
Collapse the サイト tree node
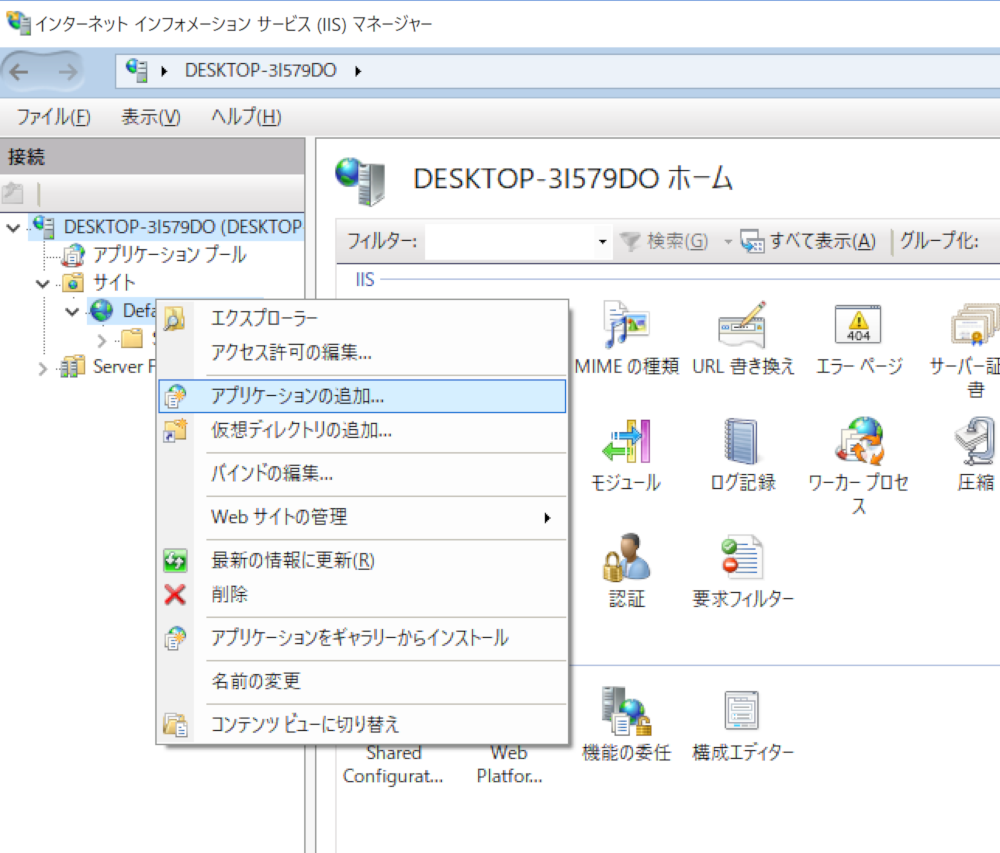click(42, 282)
